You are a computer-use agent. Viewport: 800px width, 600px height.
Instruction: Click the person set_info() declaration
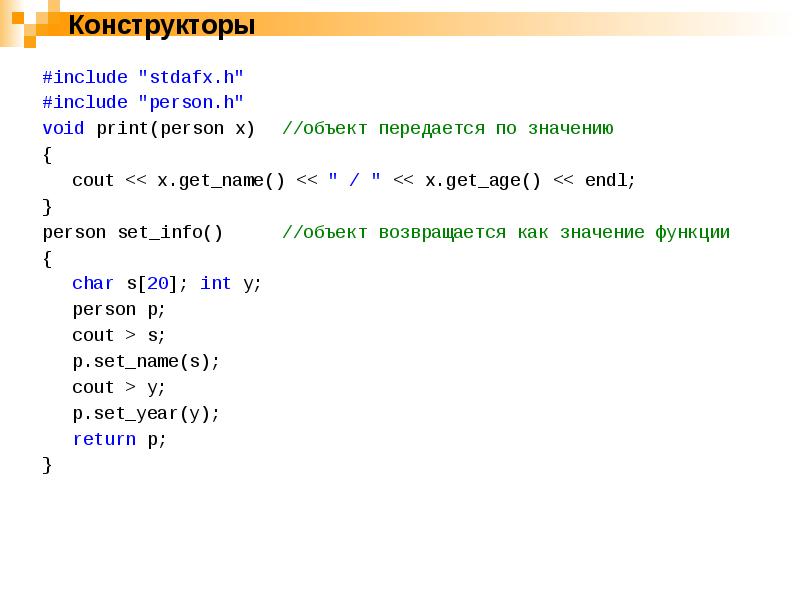point(133,232)
